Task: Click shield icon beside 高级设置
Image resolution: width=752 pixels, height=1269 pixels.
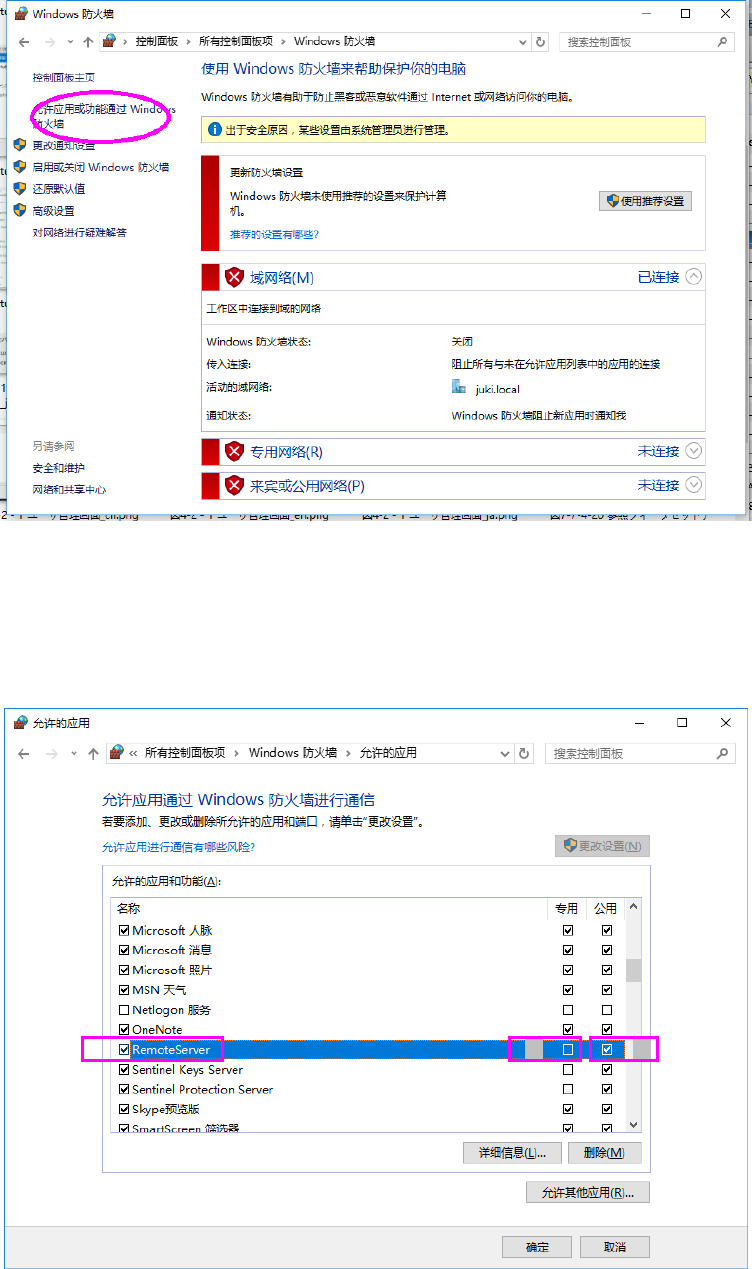Action: [19, 210]
